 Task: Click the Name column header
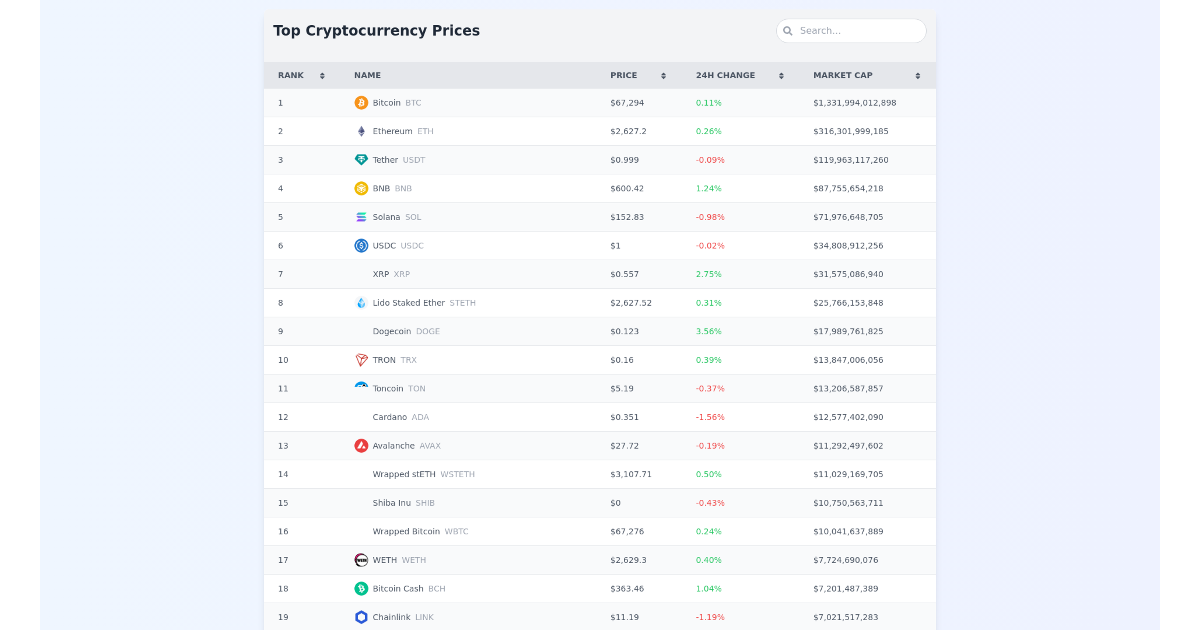[x=367, y=76]
